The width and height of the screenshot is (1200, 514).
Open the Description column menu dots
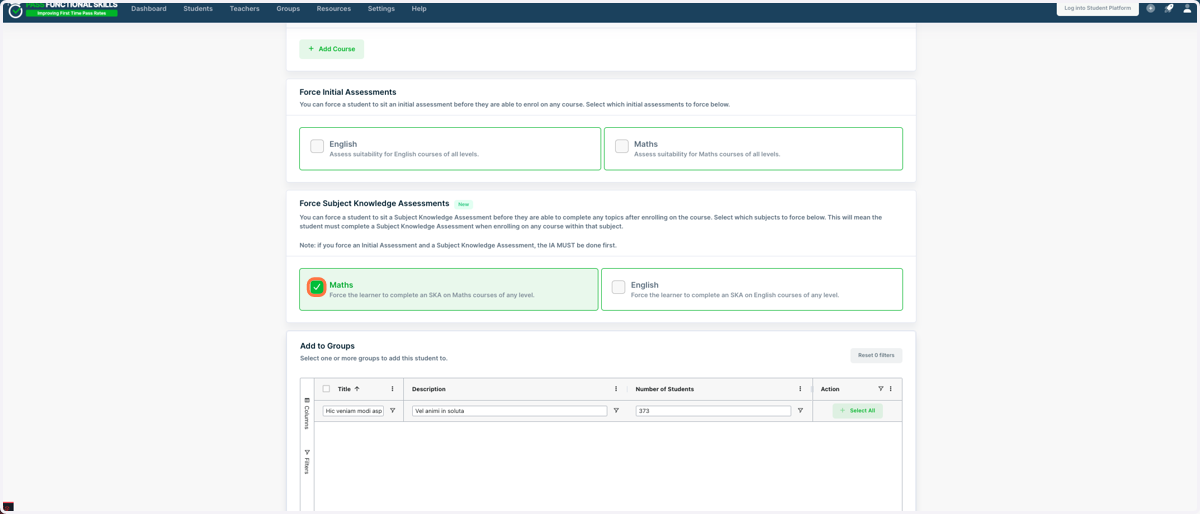(616, 389)
